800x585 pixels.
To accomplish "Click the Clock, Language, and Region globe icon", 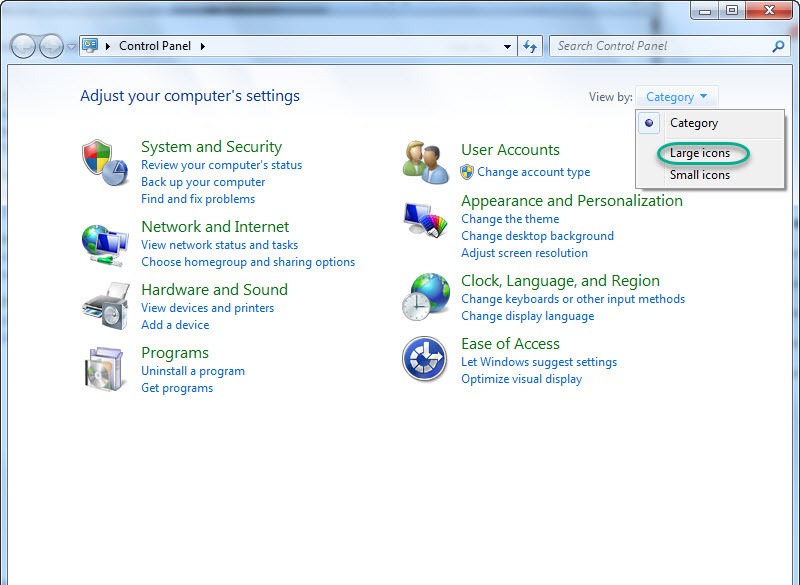I will (426, 297).
